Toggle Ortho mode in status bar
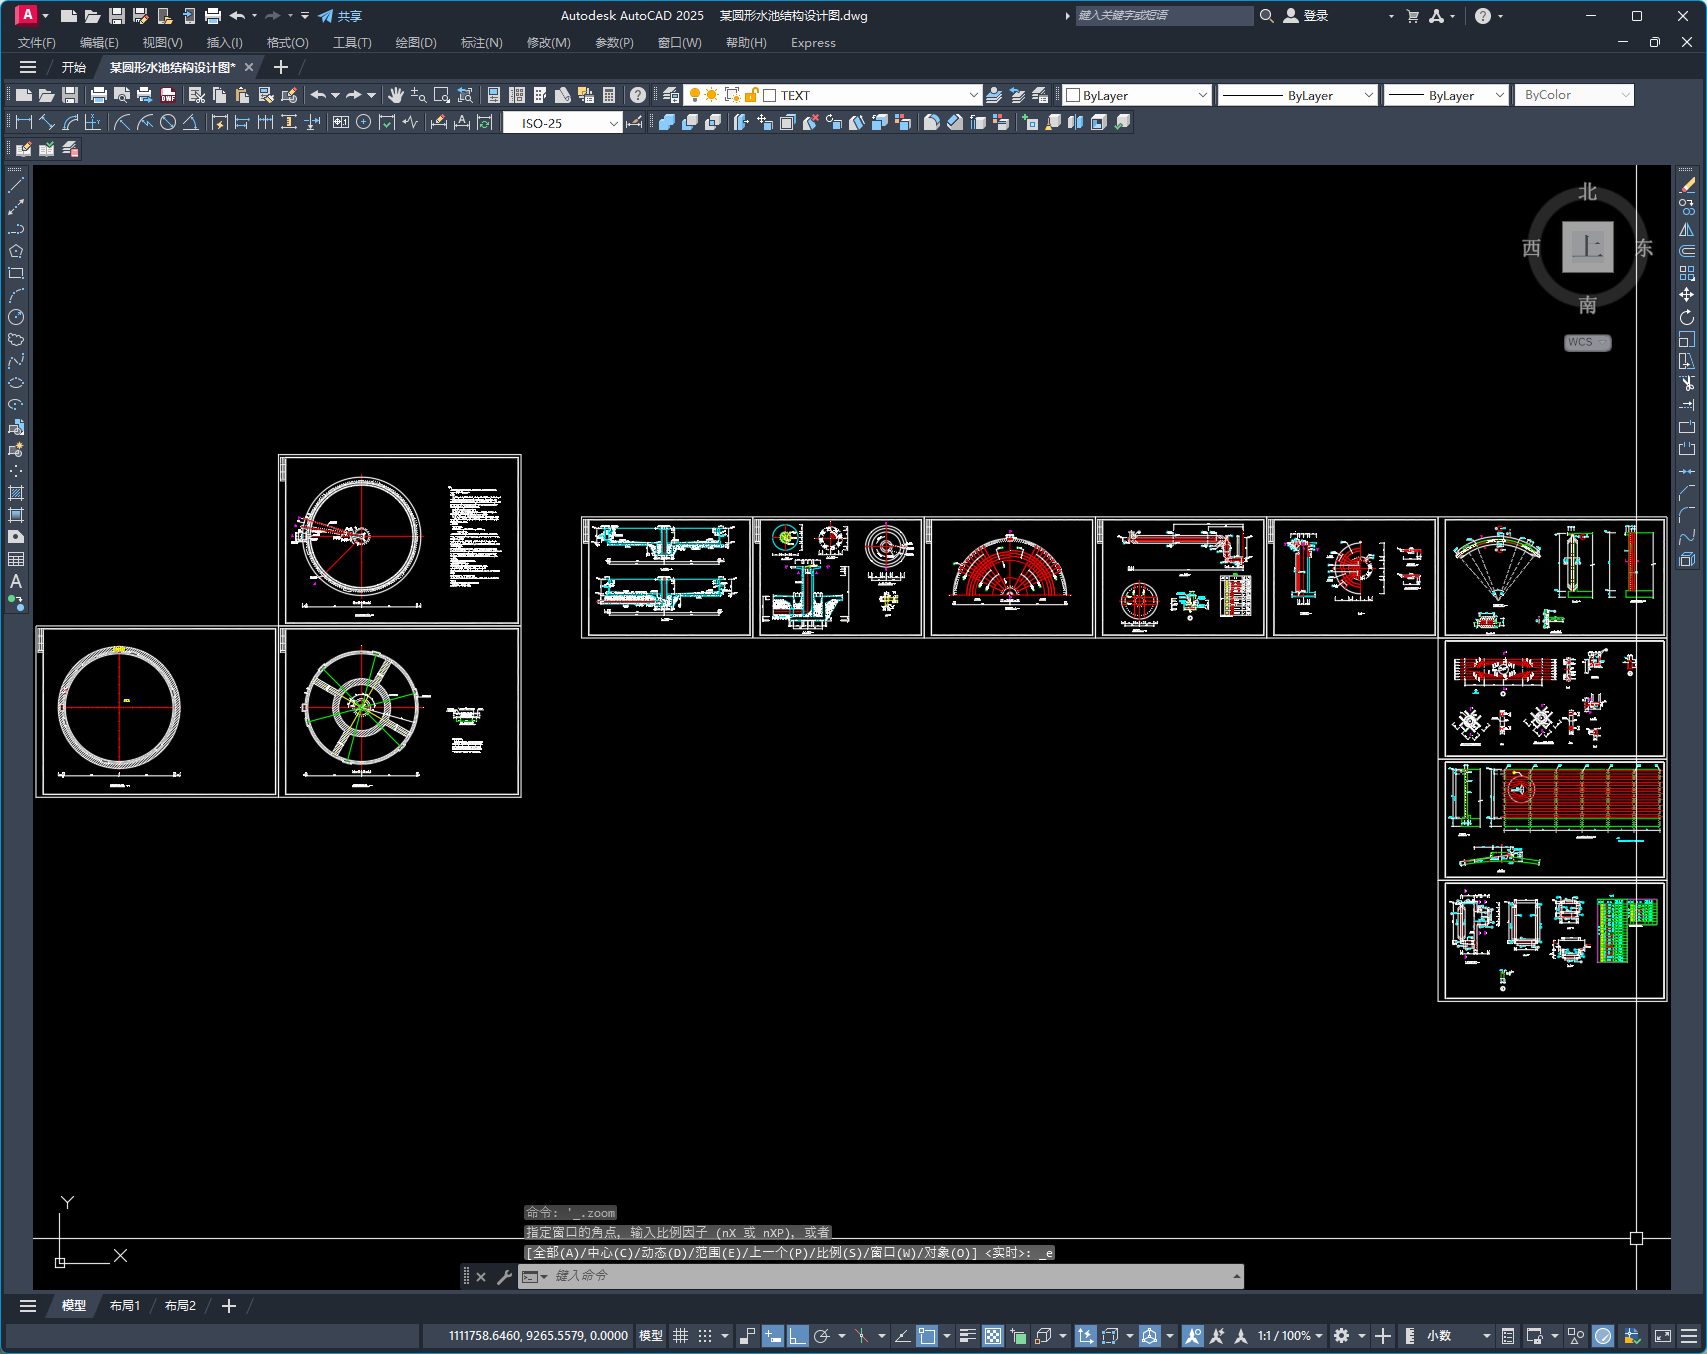This screenshot has height=1354, width=1707. click(797, 1336)
